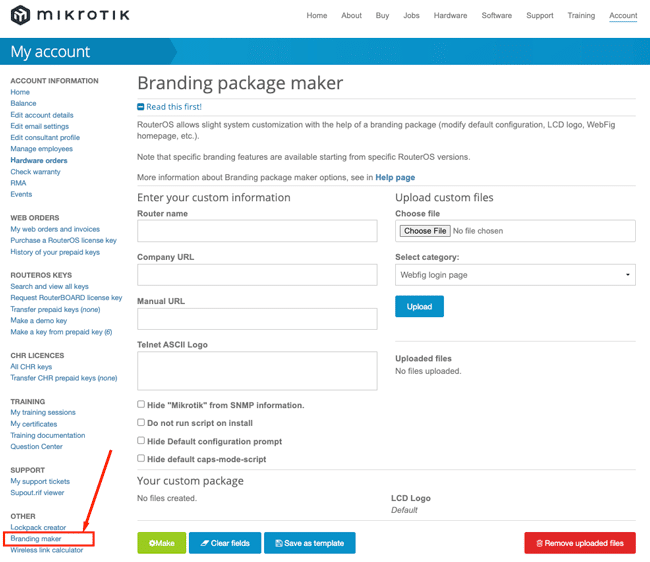Open Training menu item
Image resolution: width=650 pixels, height=562 pixels.
(581, 16)
